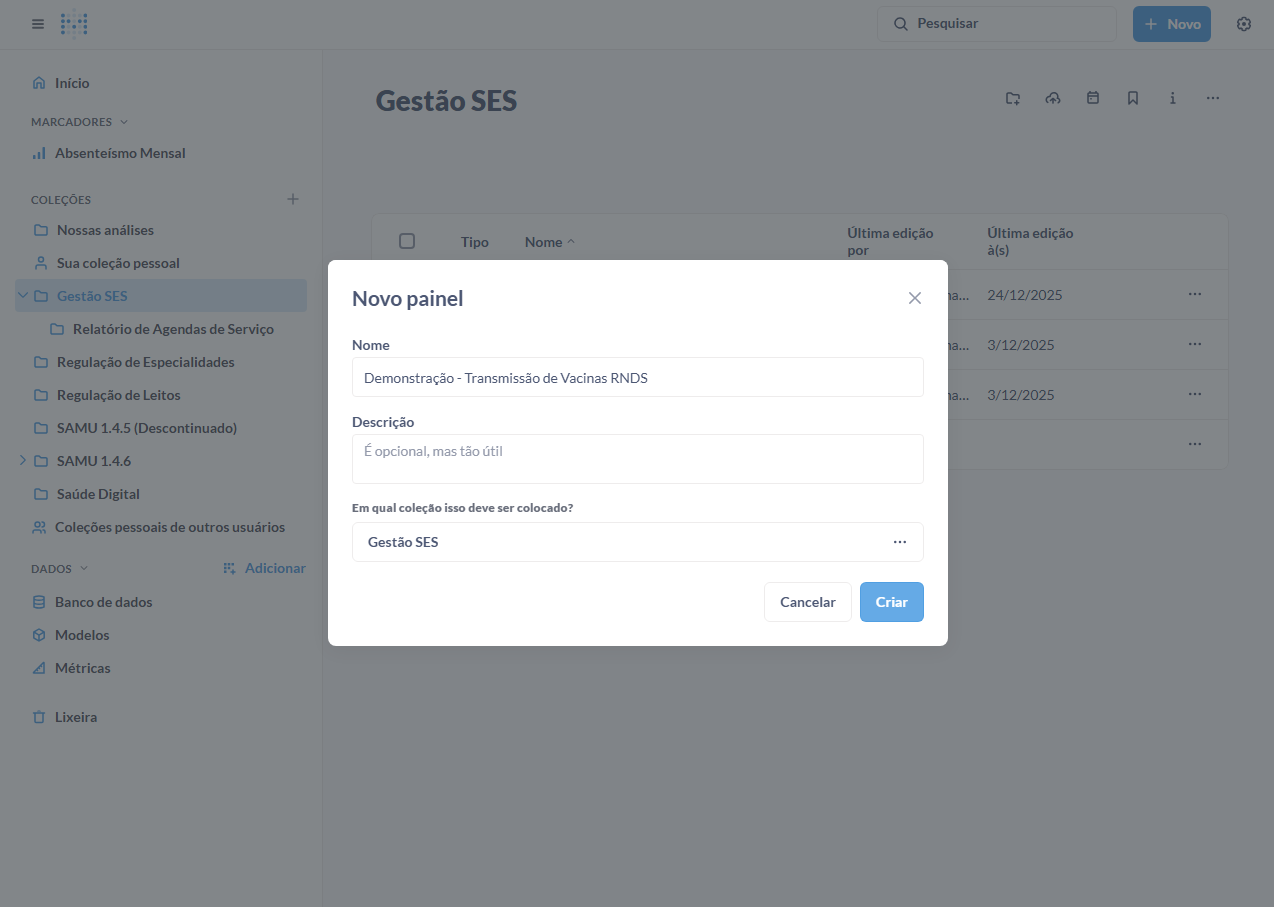
Task: Toggle the select-all checkbox in table header
Action: 407,241
